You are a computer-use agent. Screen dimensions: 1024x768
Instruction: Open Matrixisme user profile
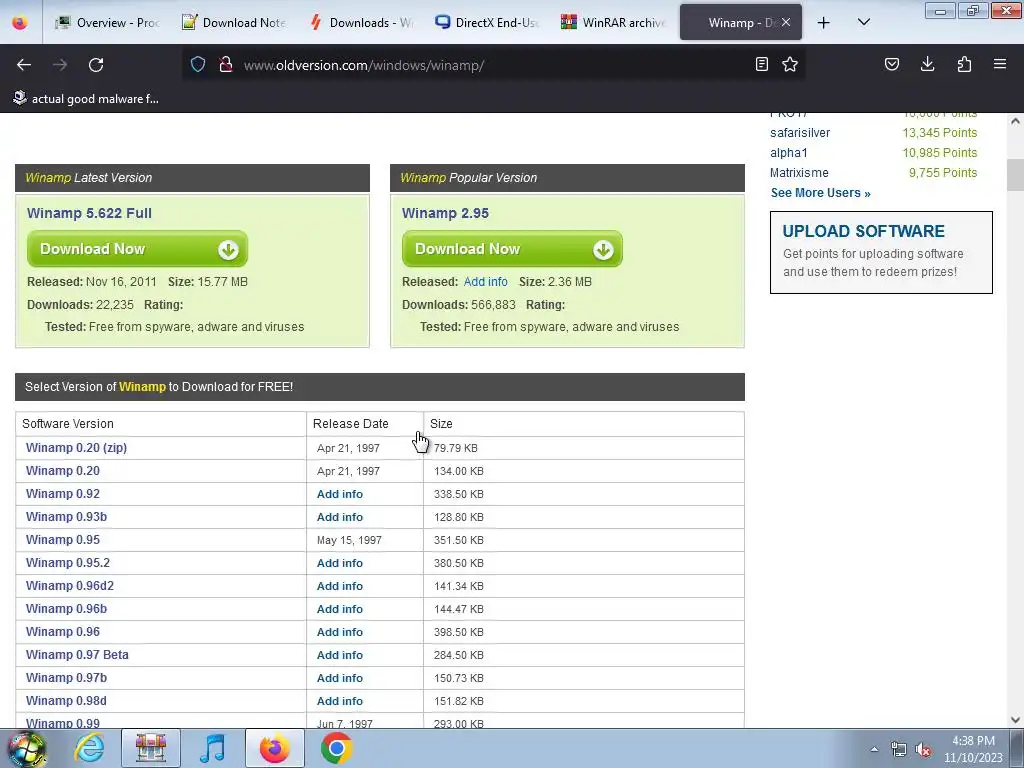[799, 173]
